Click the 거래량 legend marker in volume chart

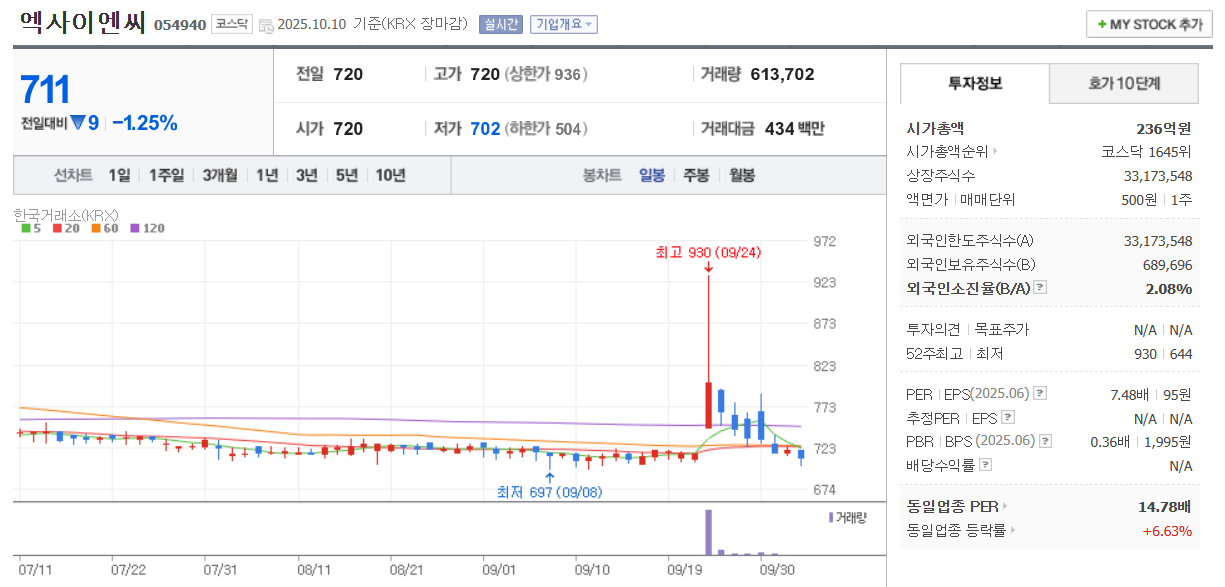point(830,517)
